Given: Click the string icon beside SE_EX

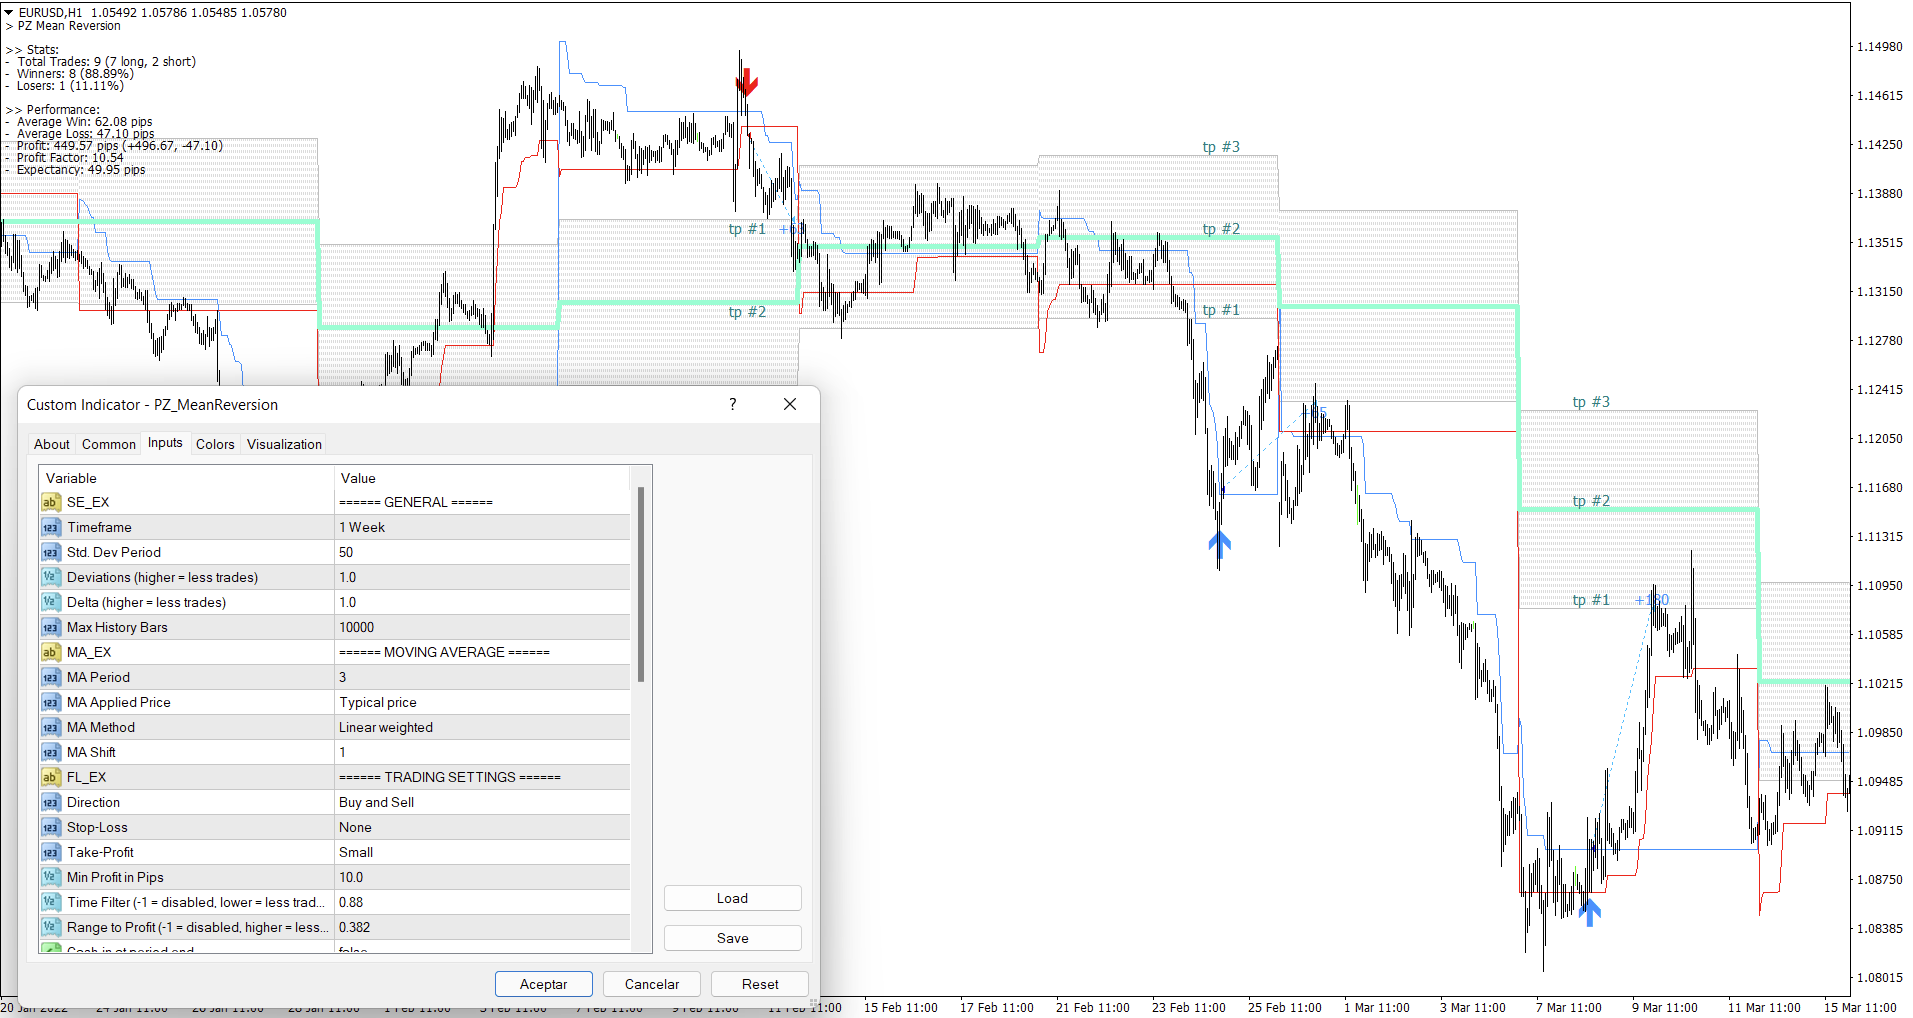Looking at the screenshot, I should click(x=50, y=502).
